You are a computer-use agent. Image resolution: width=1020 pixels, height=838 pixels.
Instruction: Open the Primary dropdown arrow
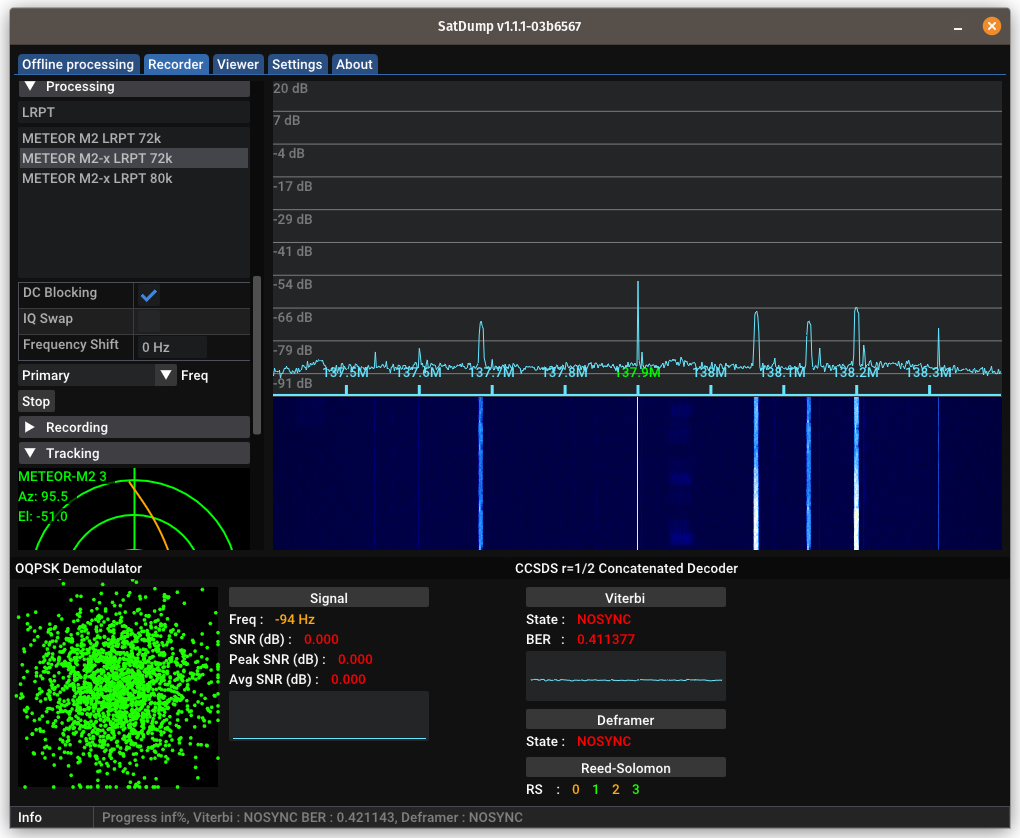[165, 375]
